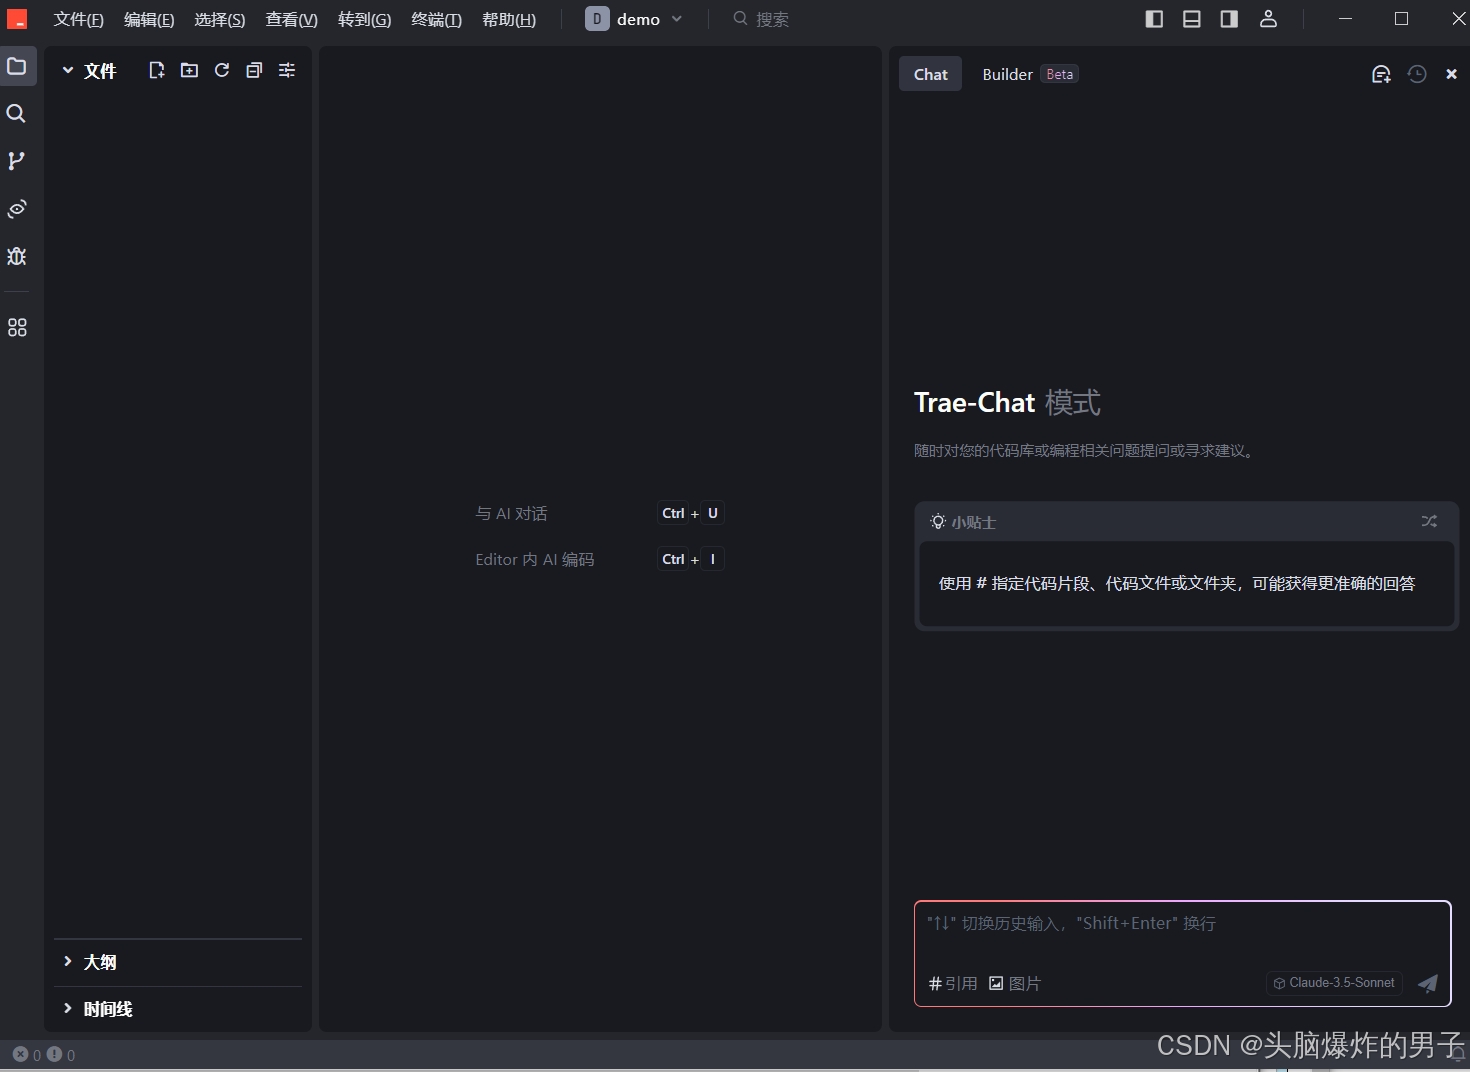Open the Run and Debug bug icon

tap(17, 256)
